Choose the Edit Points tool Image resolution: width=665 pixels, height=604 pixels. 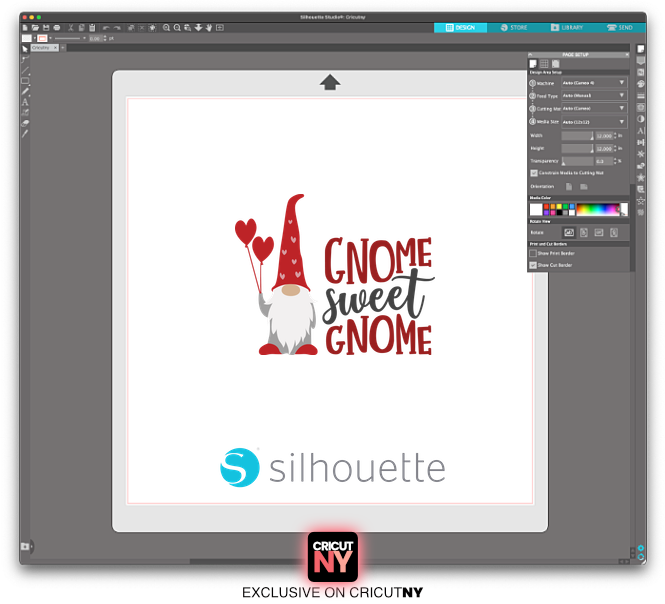(25, 59)
